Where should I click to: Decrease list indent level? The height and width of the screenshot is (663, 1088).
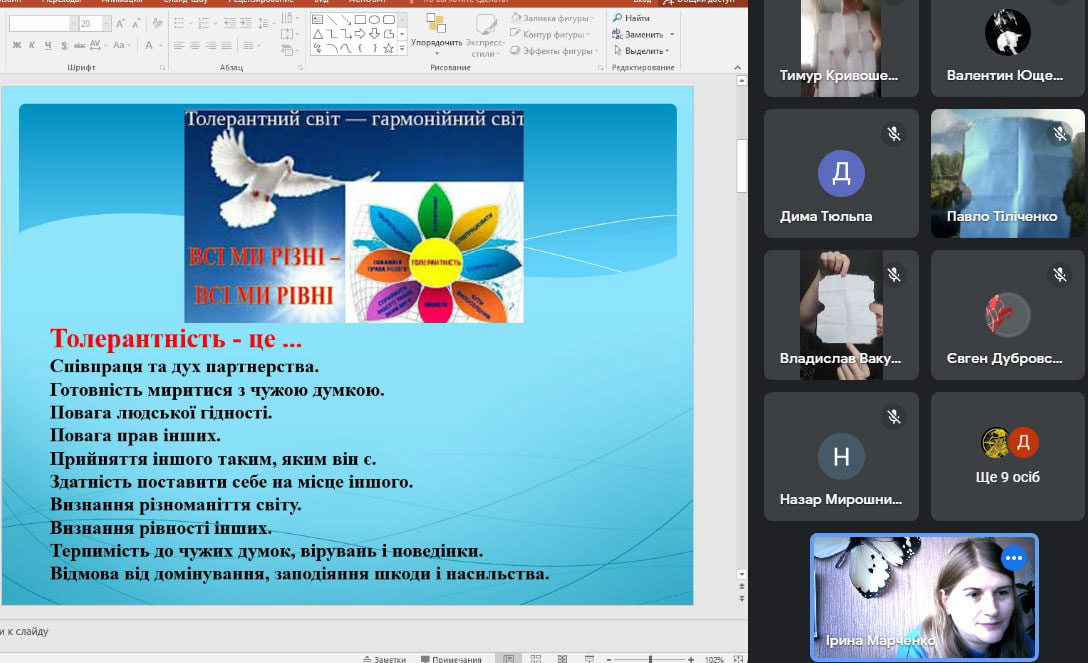pos(230,24)
